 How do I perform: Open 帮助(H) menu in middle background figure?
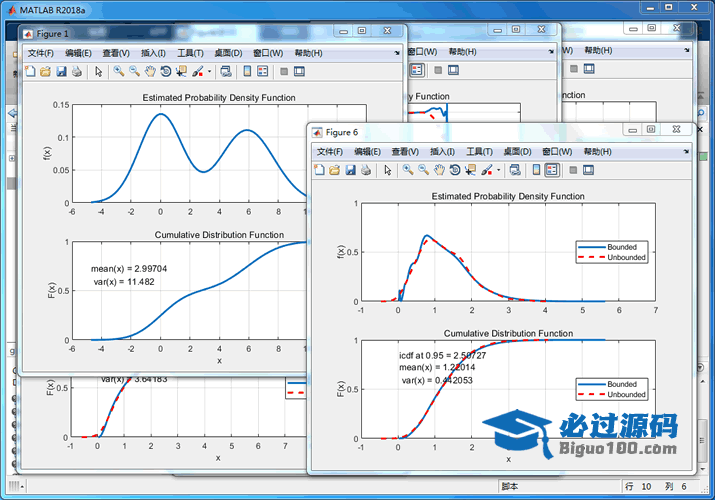pos(462,52)
